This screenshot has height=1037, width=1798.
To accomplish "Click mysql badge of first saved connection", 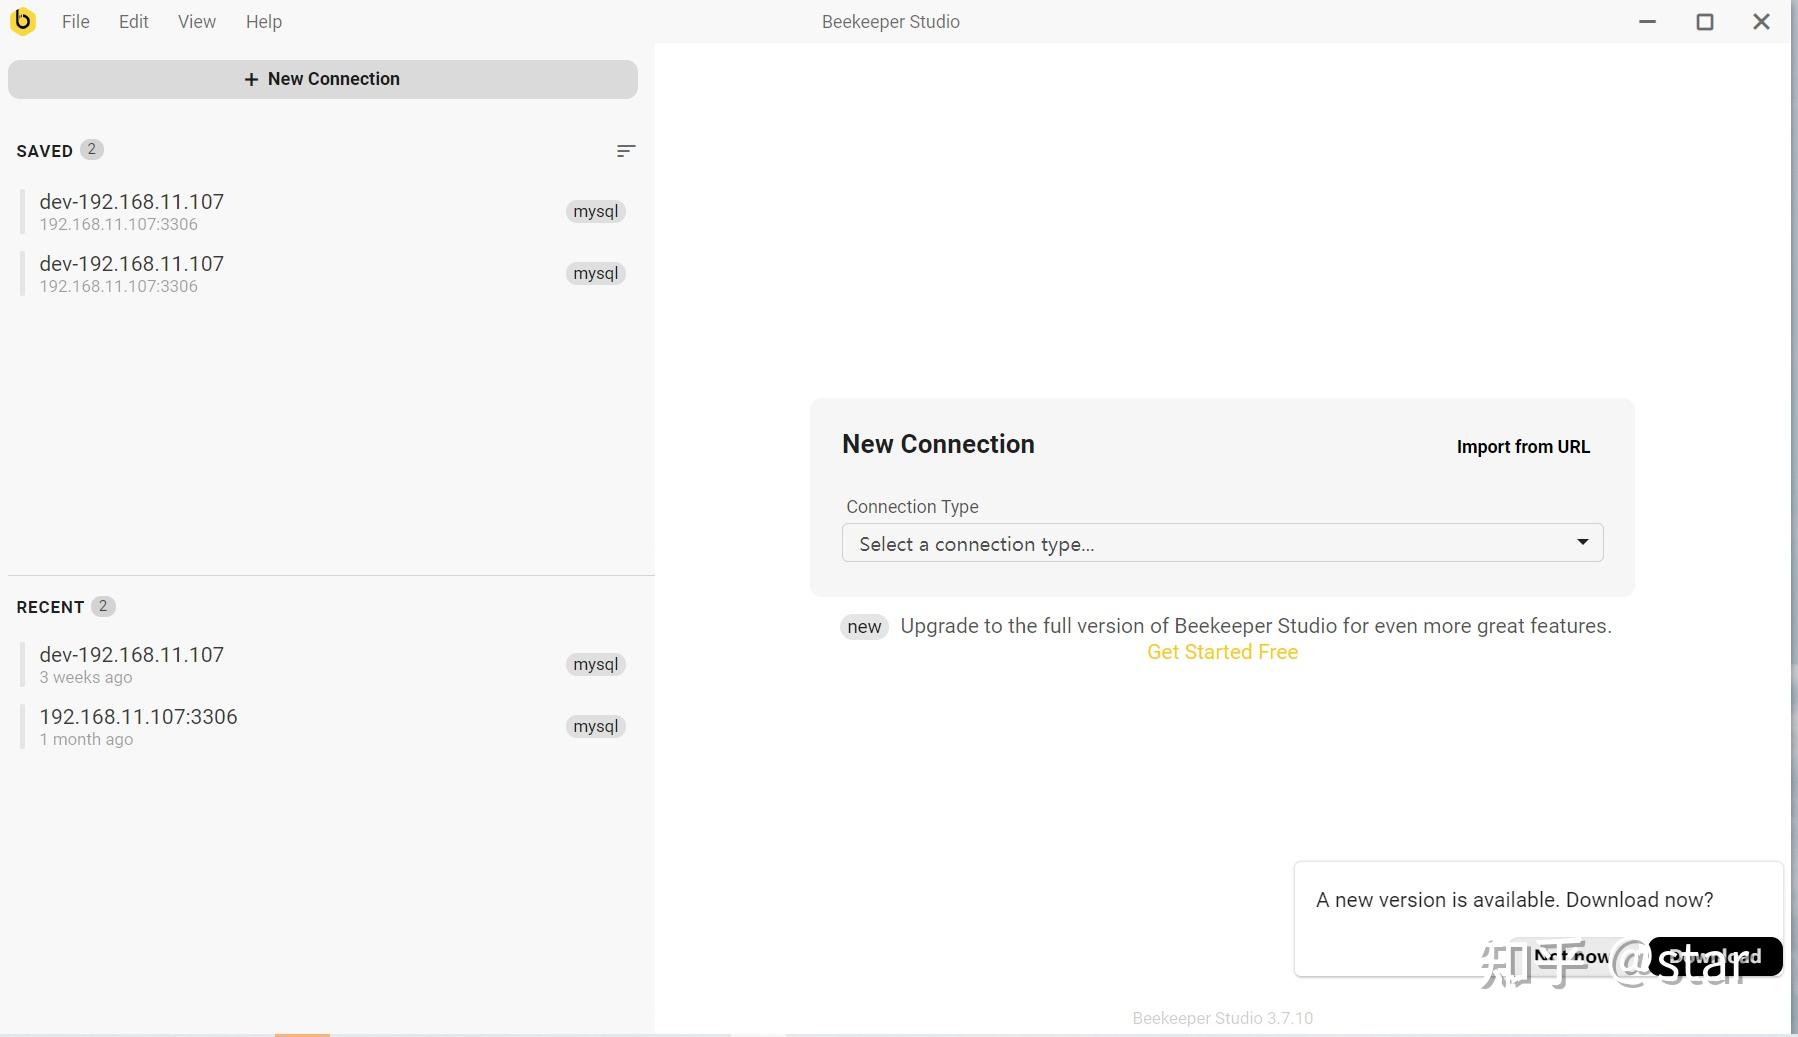I will [595, 212].
